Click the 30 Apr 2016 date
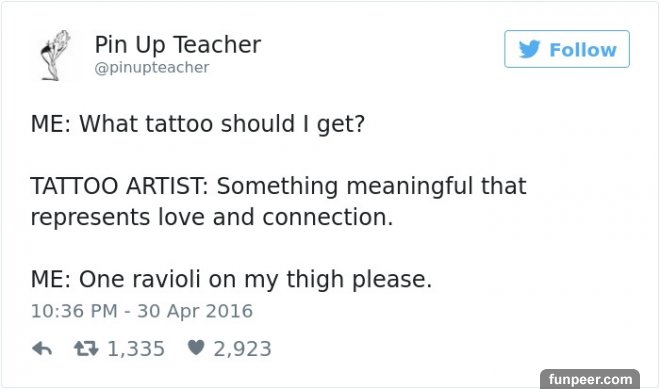The width and height of the screenshot is (660, 389). point(195,311)
